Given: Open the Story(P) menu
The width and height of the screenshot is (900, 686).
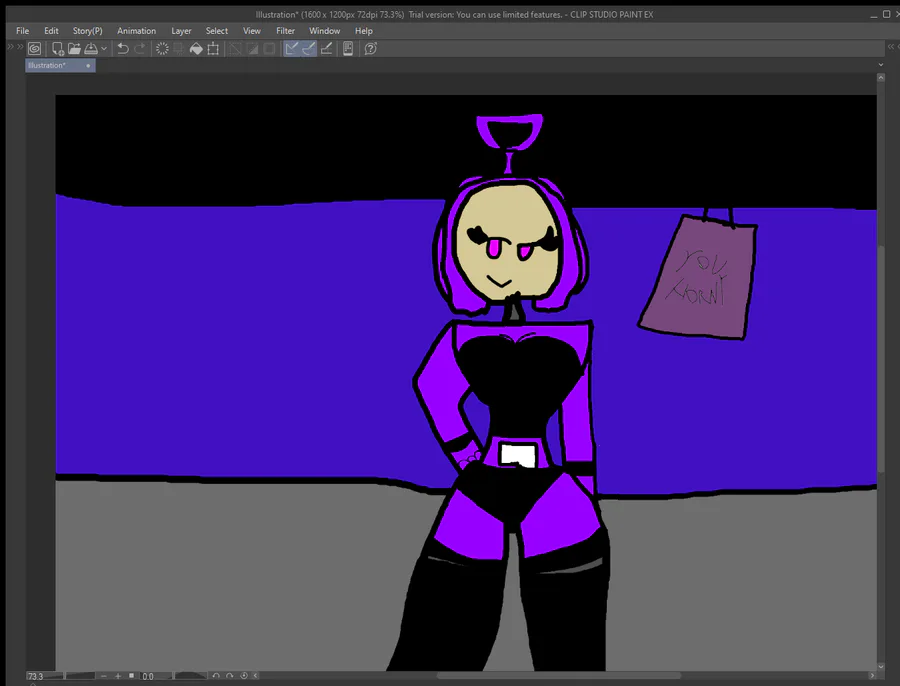Looking at the screenshot, I should [x=87, y=31].
